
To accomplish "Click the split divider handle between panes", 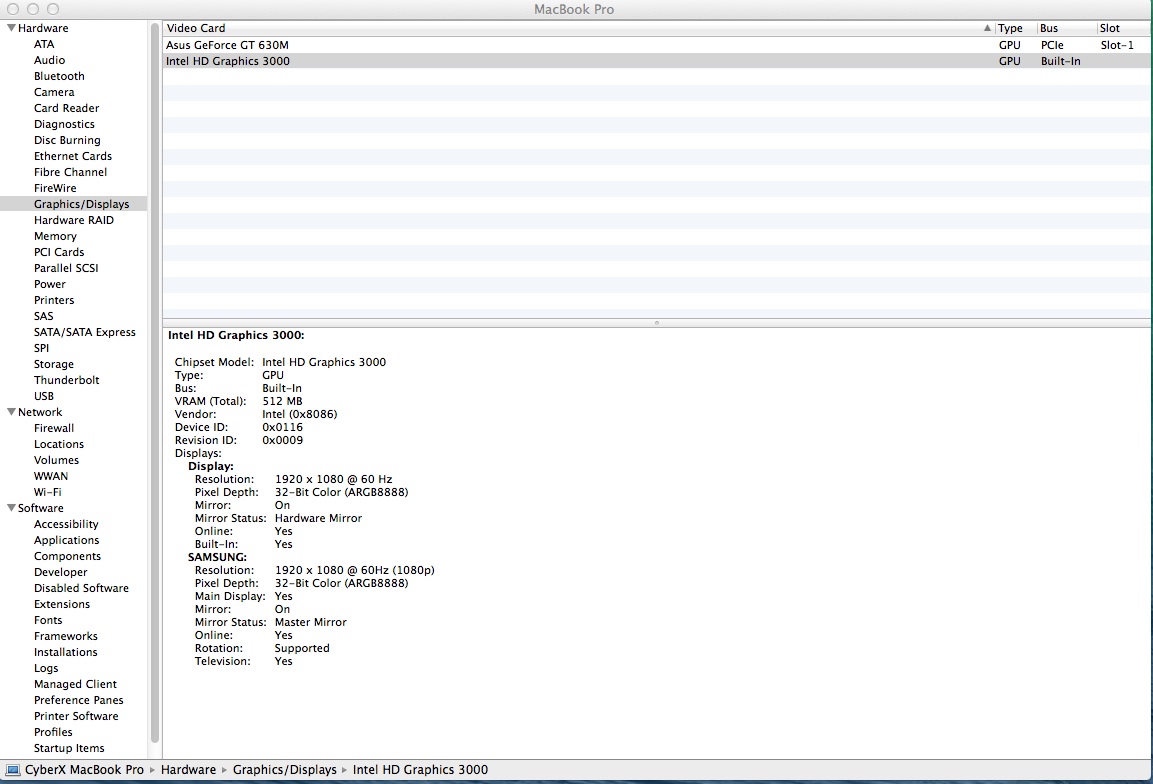I will [x=656, y=323].
